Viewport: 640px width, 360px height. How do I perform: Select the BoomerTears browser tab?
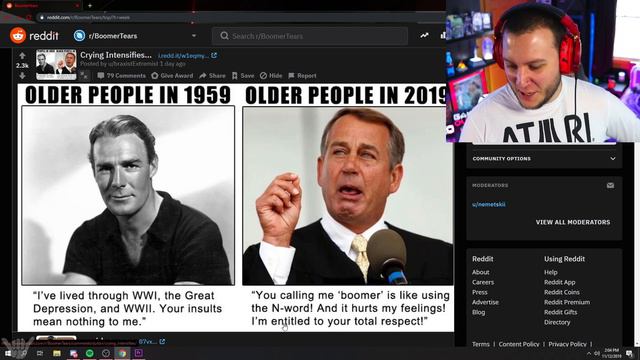pos(42,6)
